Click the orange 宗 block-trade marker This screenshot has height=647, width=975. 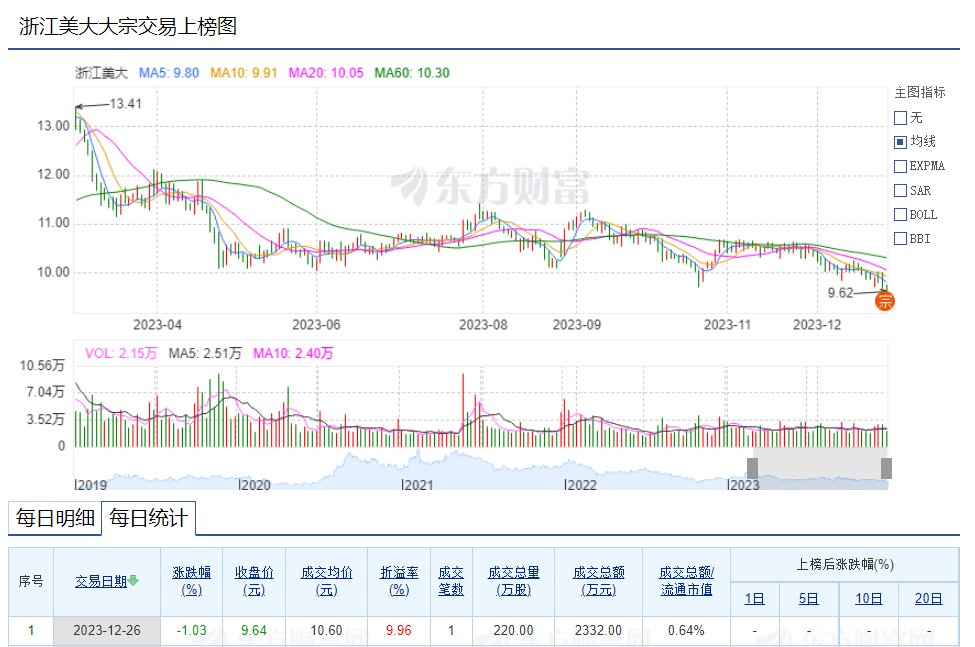pos(884,299)
